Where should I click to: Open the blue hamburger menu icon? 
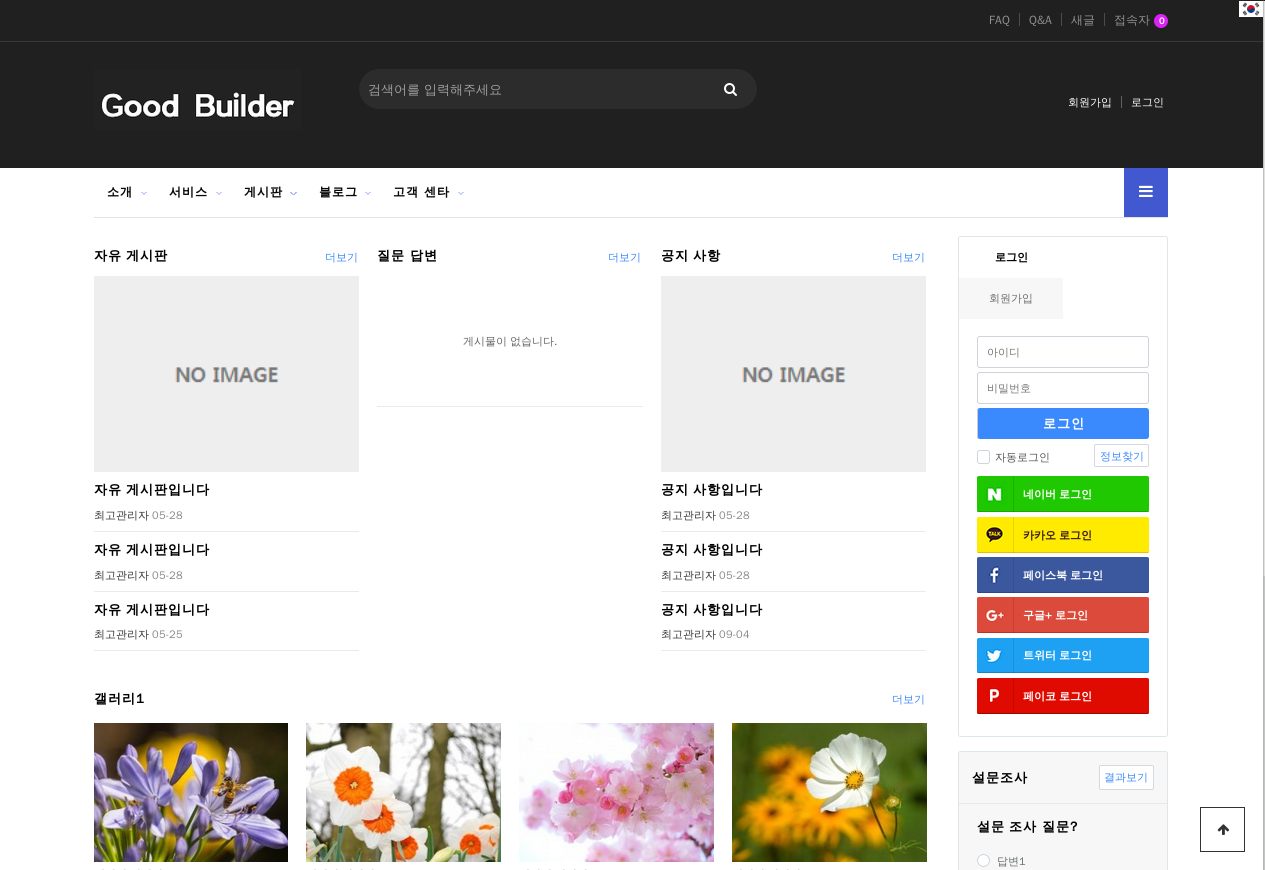pos(1145,192)
